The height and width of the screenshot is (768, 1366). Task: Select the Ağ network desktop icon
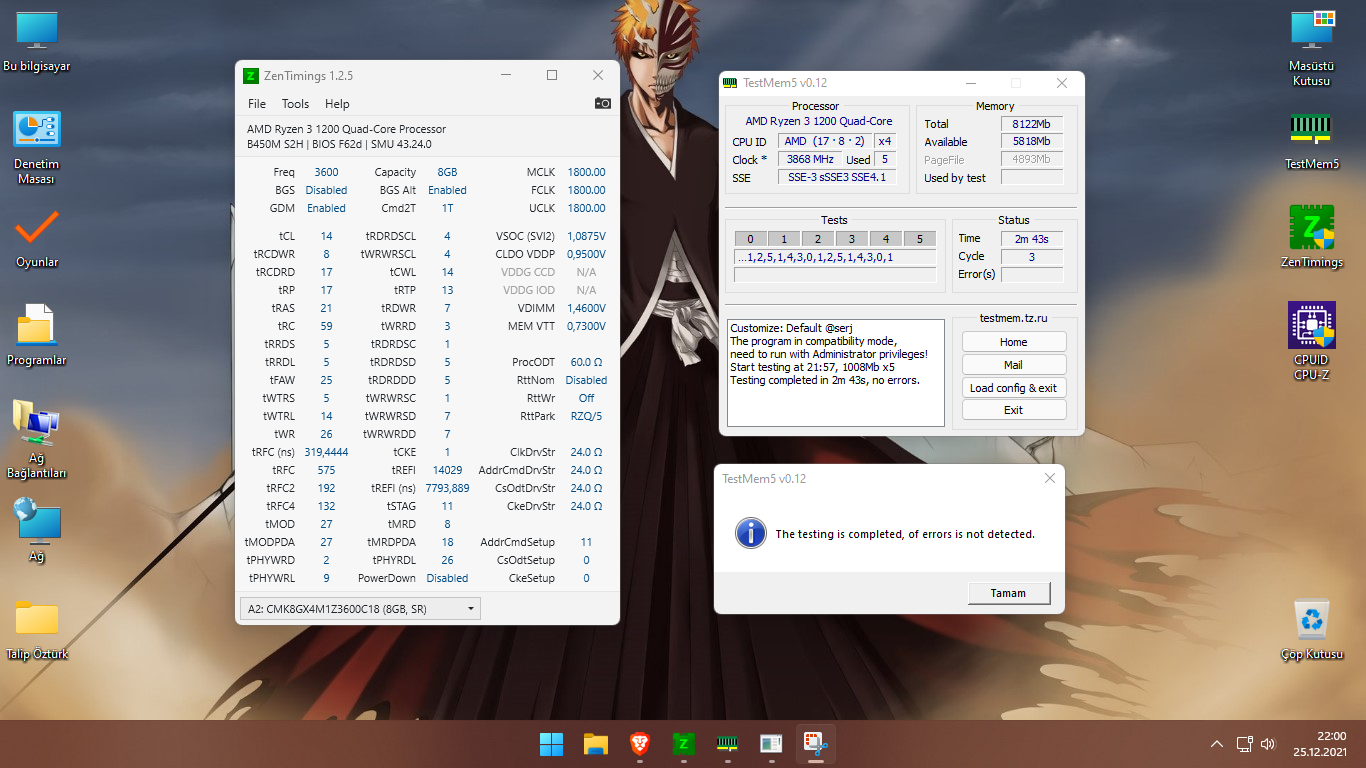coord(36,530)
